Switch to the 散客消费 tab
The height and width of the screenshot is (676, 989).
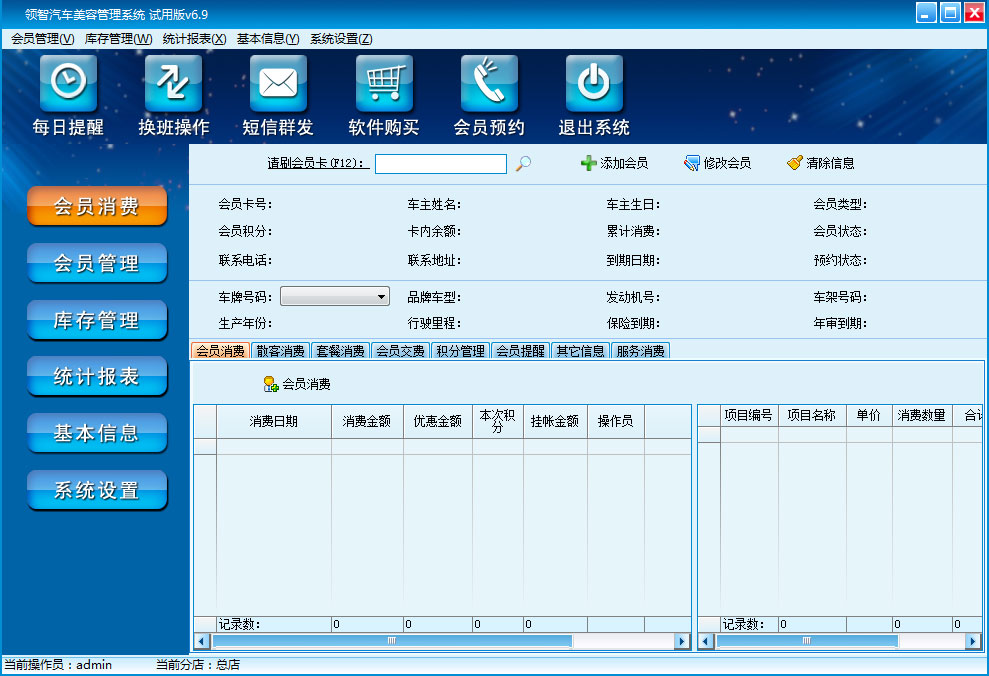tap(280, 351)
